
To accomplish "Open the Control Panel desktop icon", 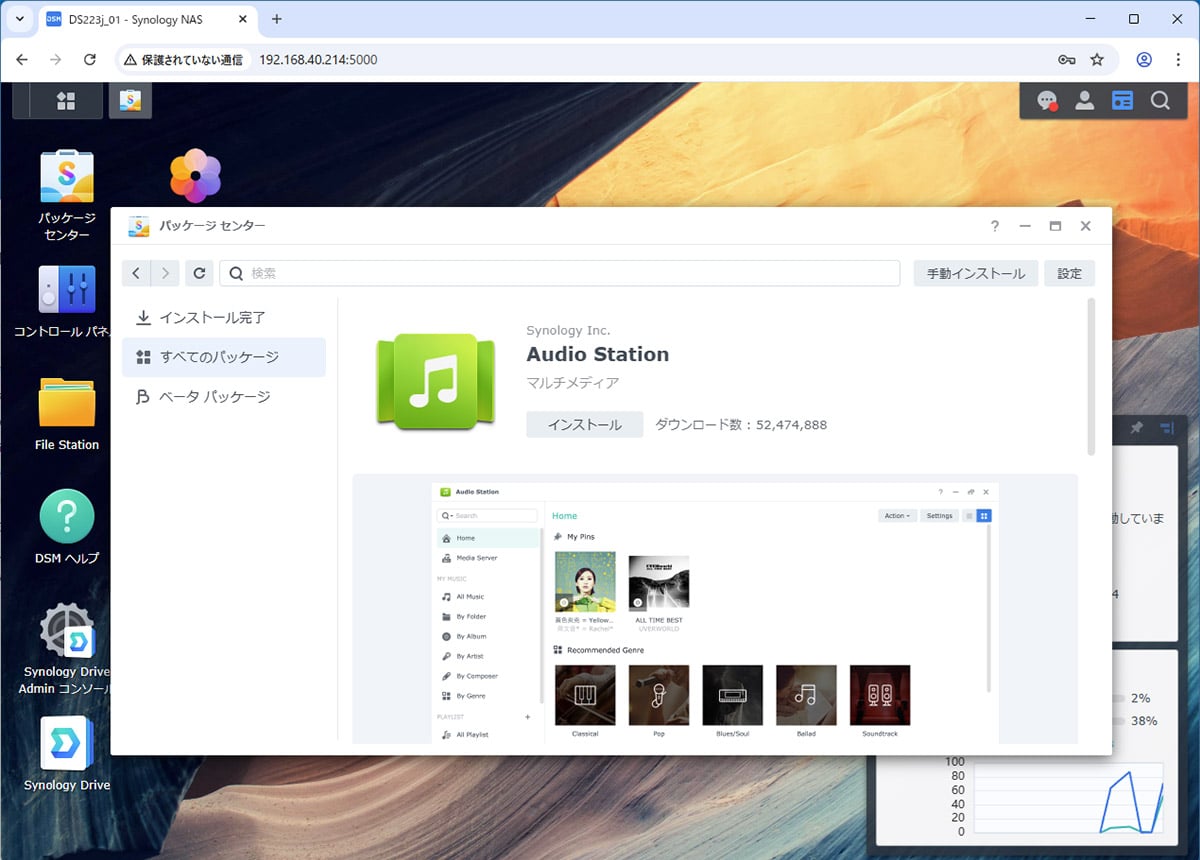I will 67,290.
